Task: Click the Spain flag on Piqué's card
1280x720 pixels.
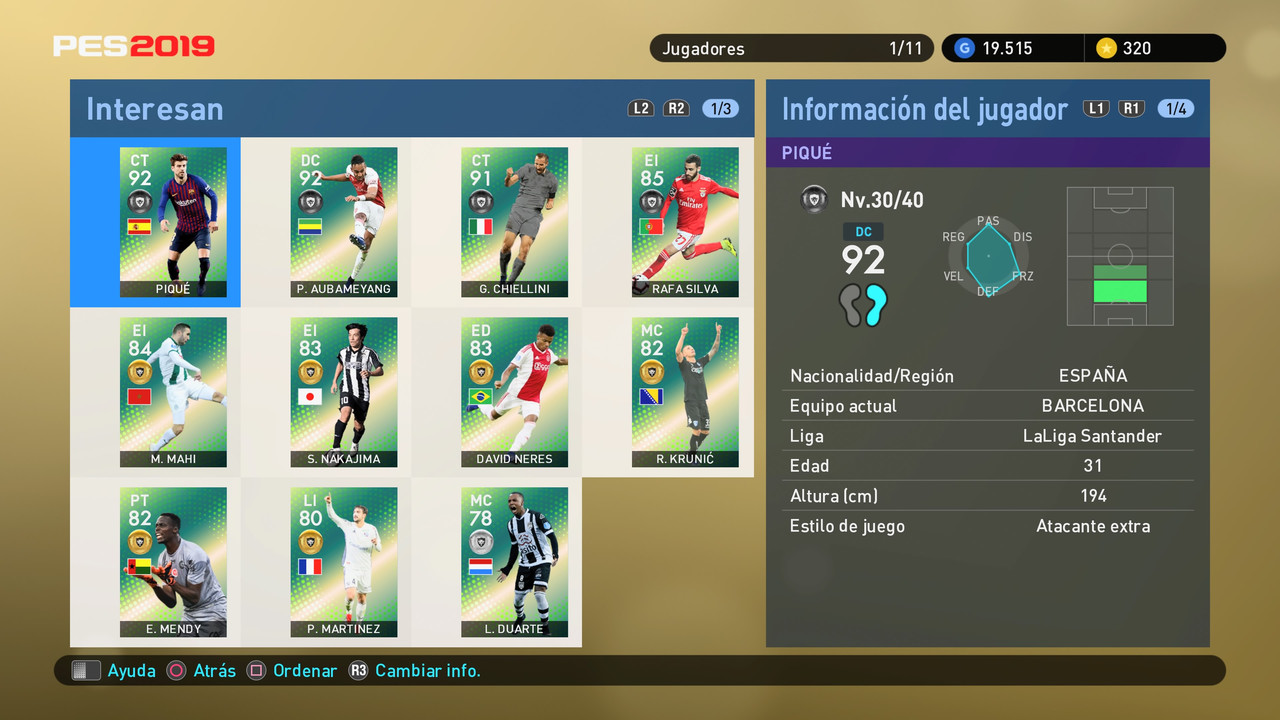Action: click(x=139, y=227)
